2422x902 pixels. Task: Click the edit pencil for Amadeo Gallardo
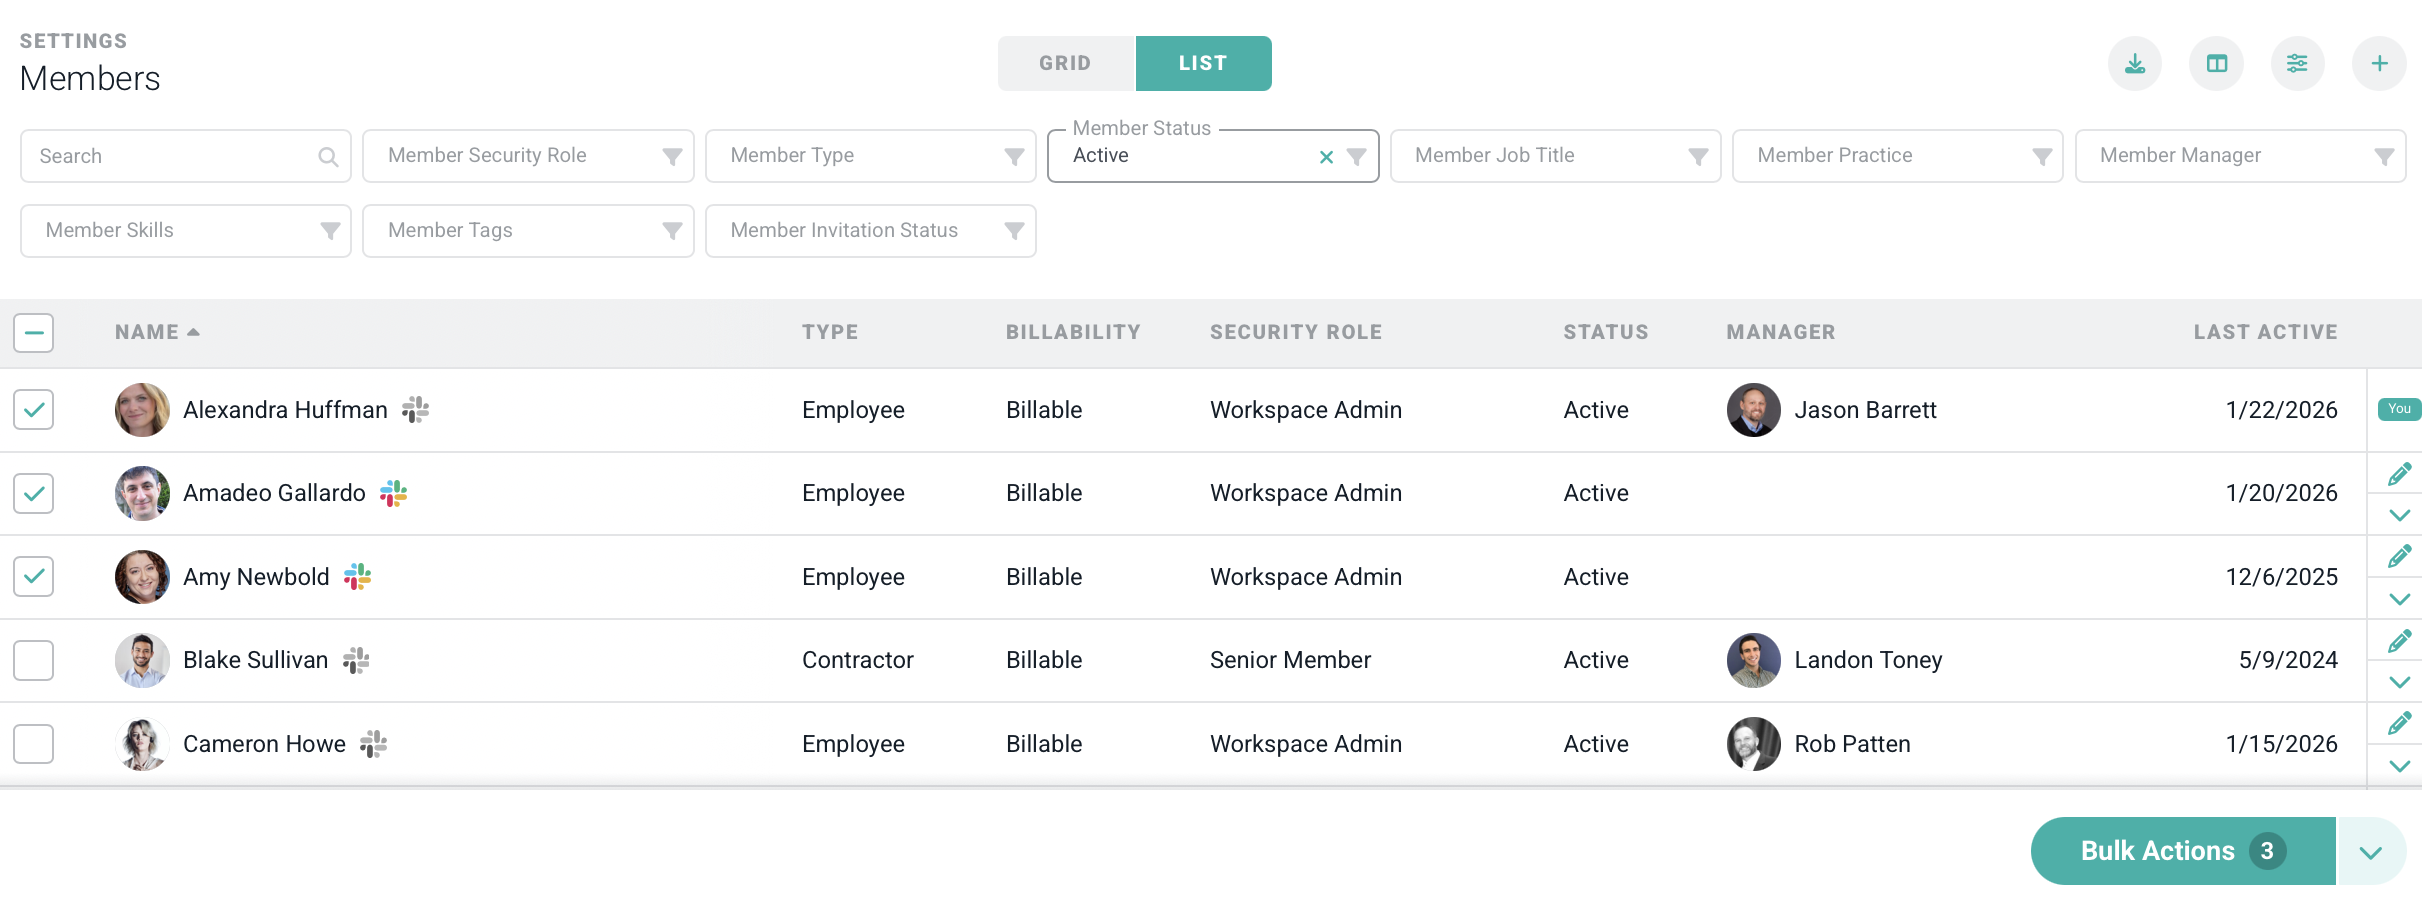pyautogui.click(x=2399, y=475)
